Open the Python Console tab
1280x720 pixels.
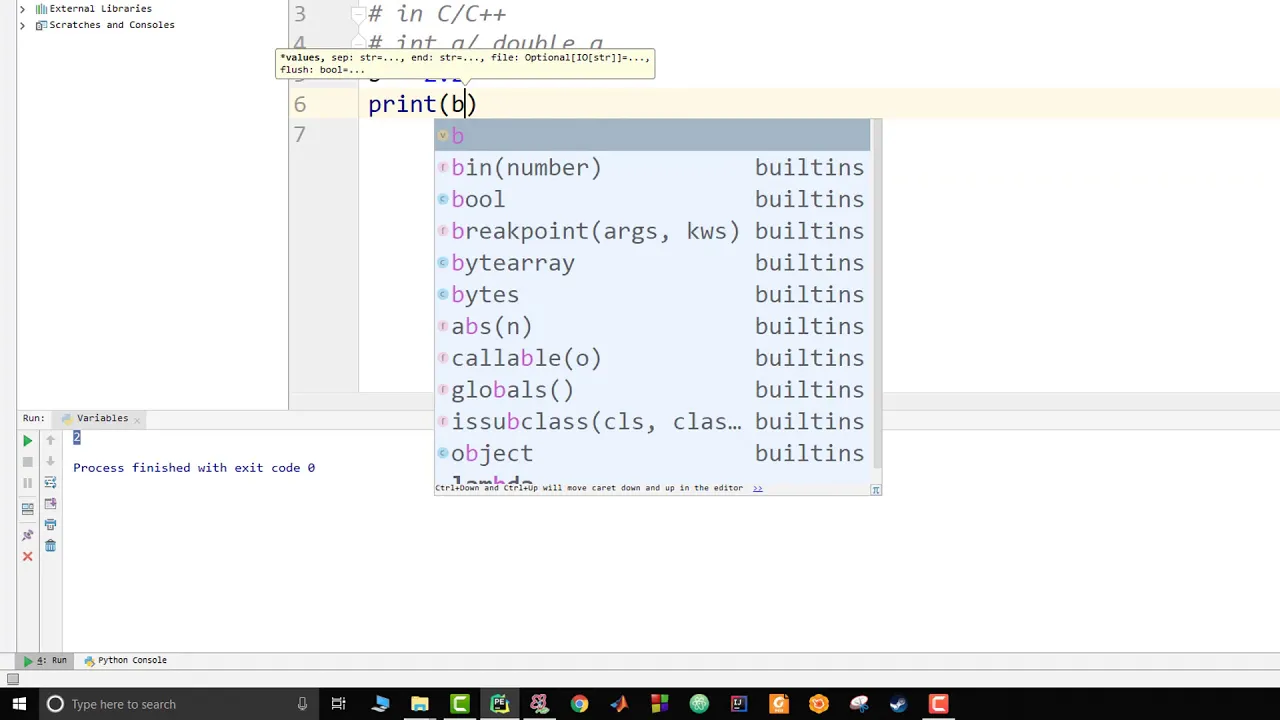click(126, 660)
